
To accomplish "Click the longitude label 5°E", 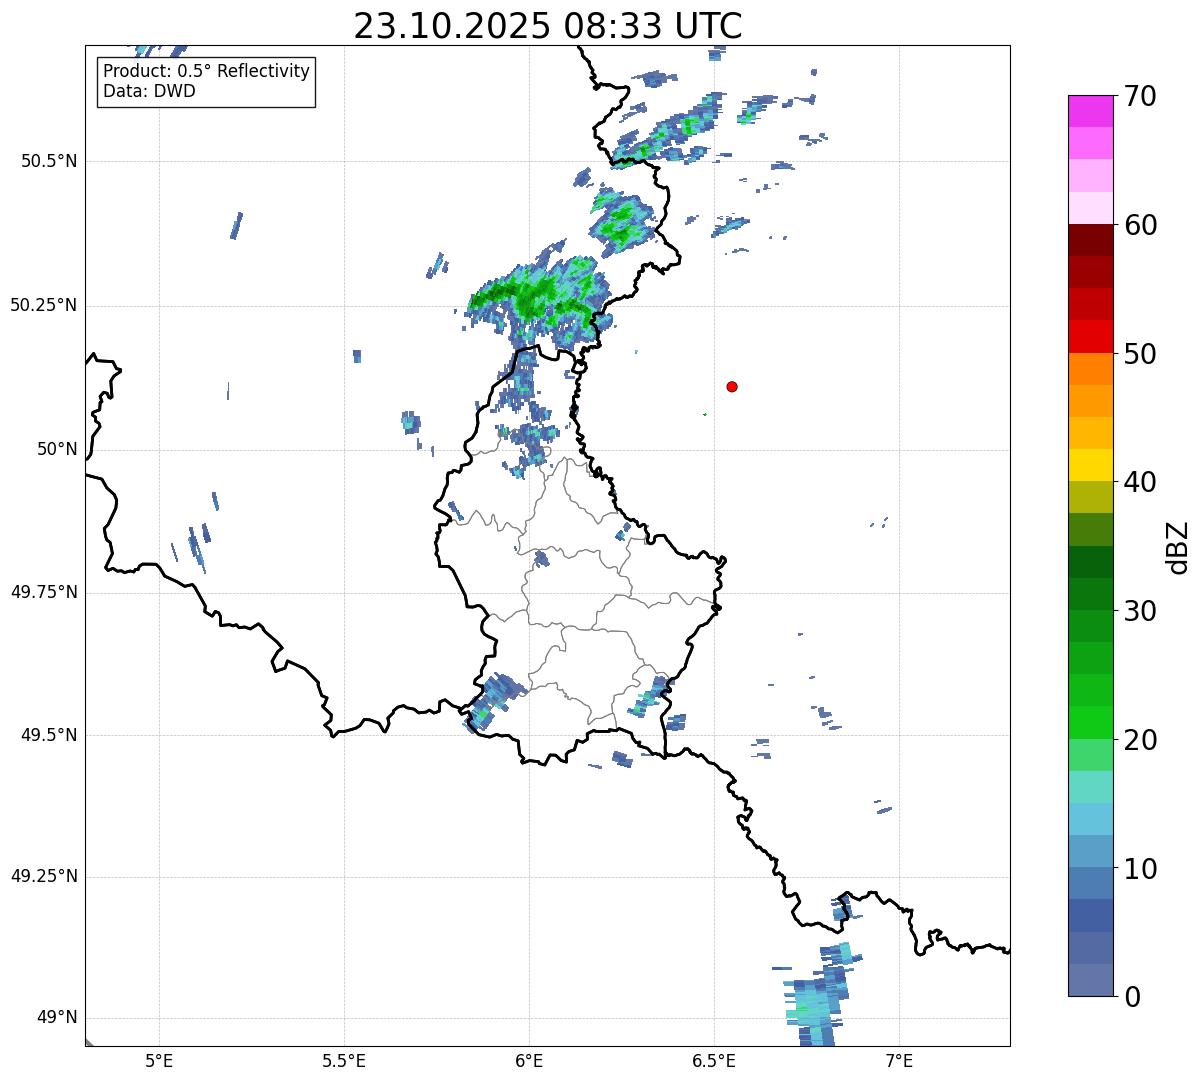I will click(159, 1060).
